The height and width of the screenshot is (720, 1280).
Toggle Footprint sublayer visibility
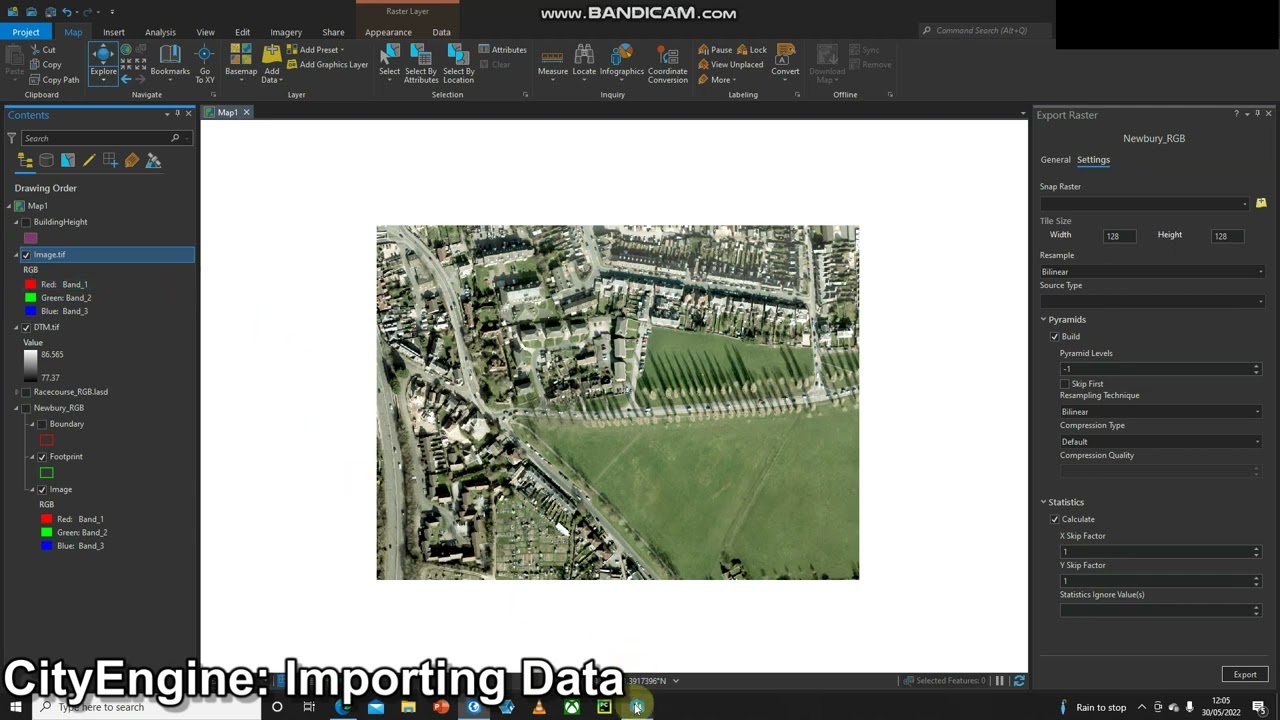(42, 457)
